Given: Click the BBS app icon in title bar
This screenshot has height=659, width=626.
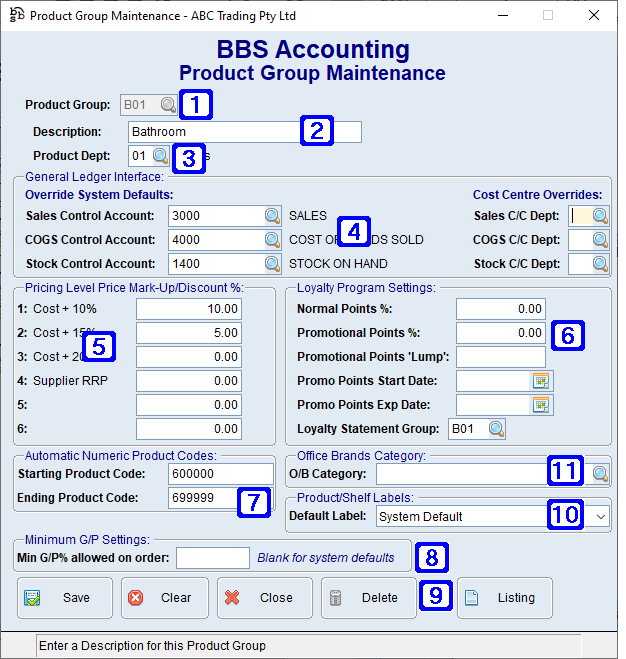Looking at the screenshot, I should 17,15.
